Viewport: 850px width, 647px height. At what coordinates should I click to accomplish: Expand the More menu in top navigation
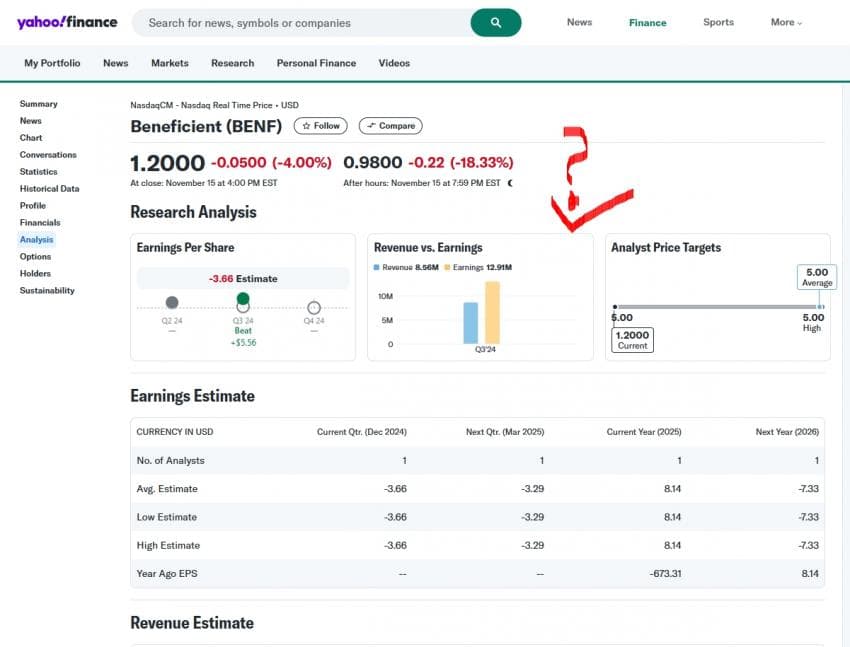click(x=786, y=22)
